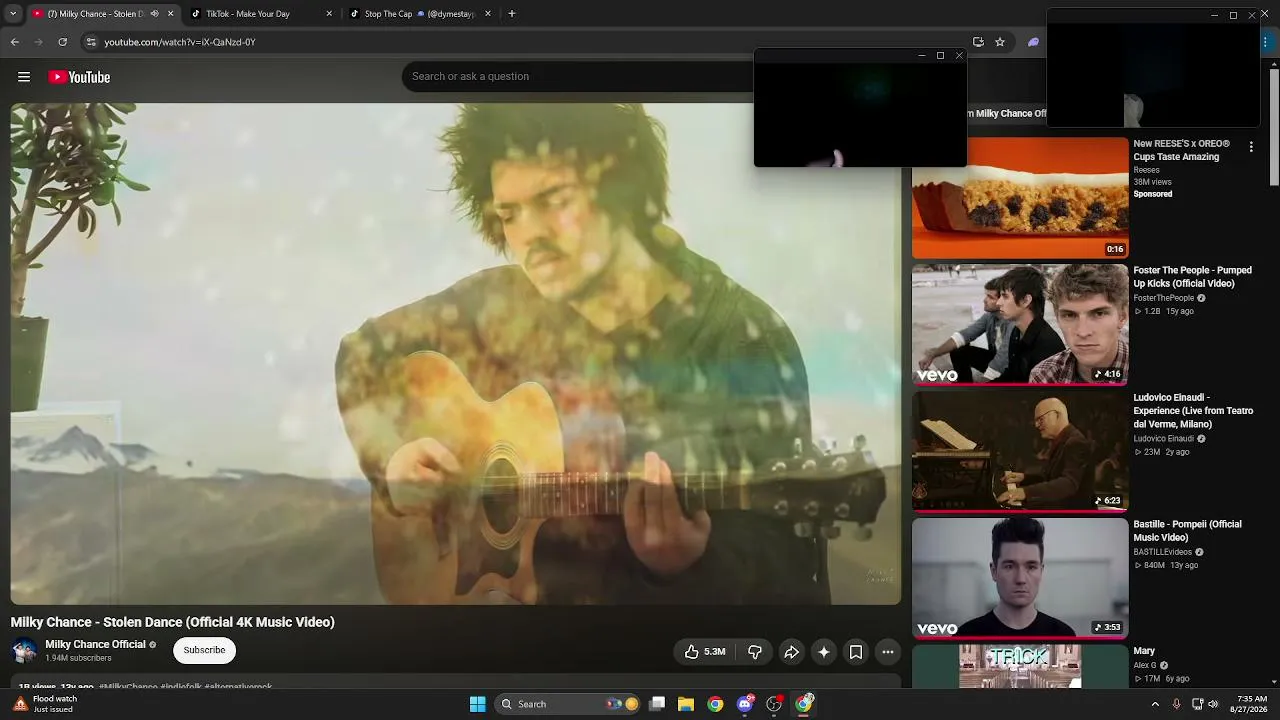
Task: Open File Explorer from the taskbar
Action: 686,704
